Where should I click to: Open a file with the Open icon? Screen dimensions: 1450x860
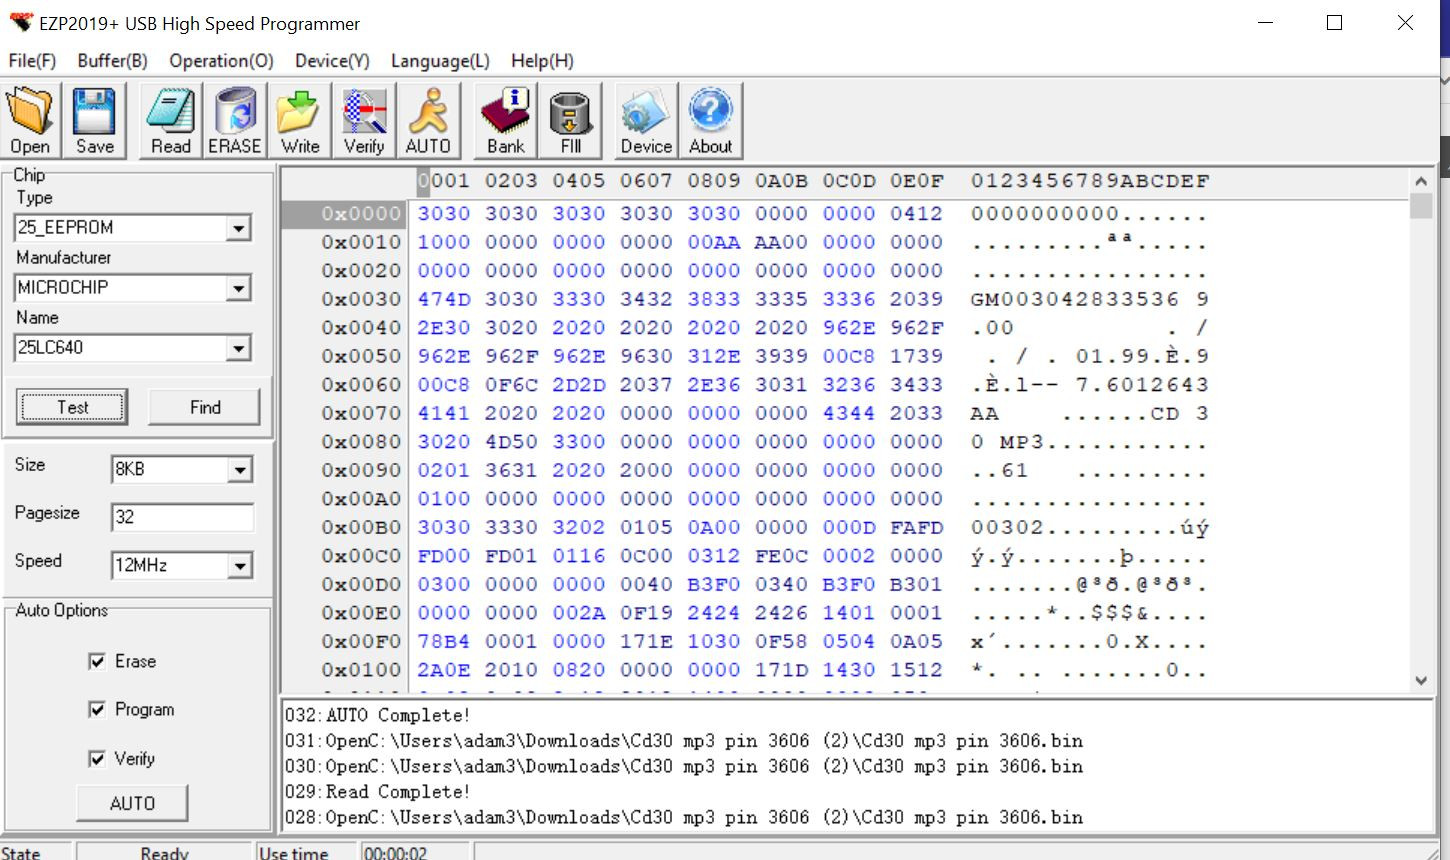(29, 120)
